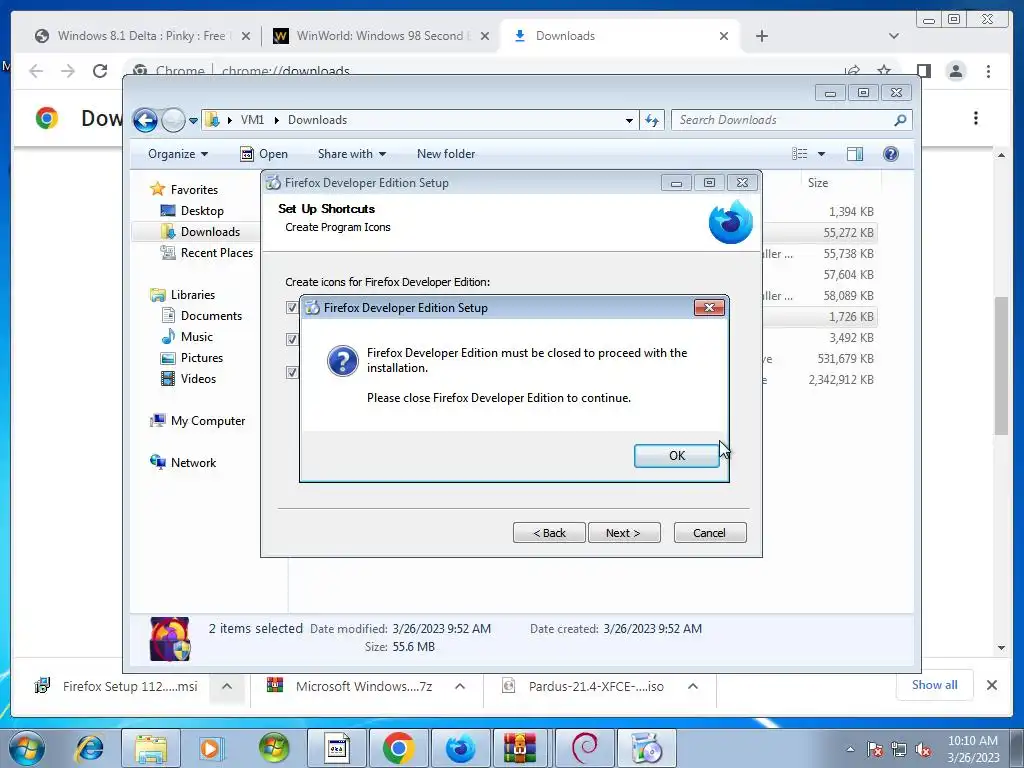Image resolution: width=1024 pixels, height=768 pixels.
Task: Select Desktop in the navigation pane
Action: coord(202,211)
